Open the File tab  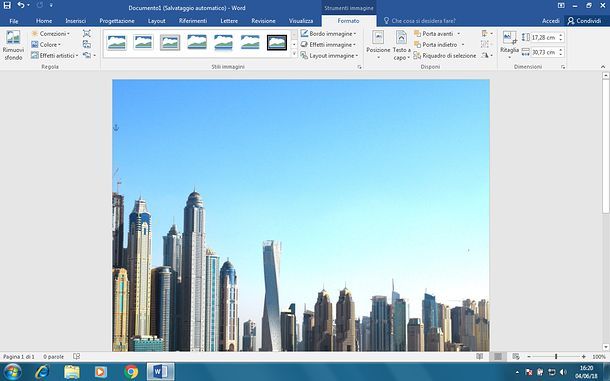[14, 21]
